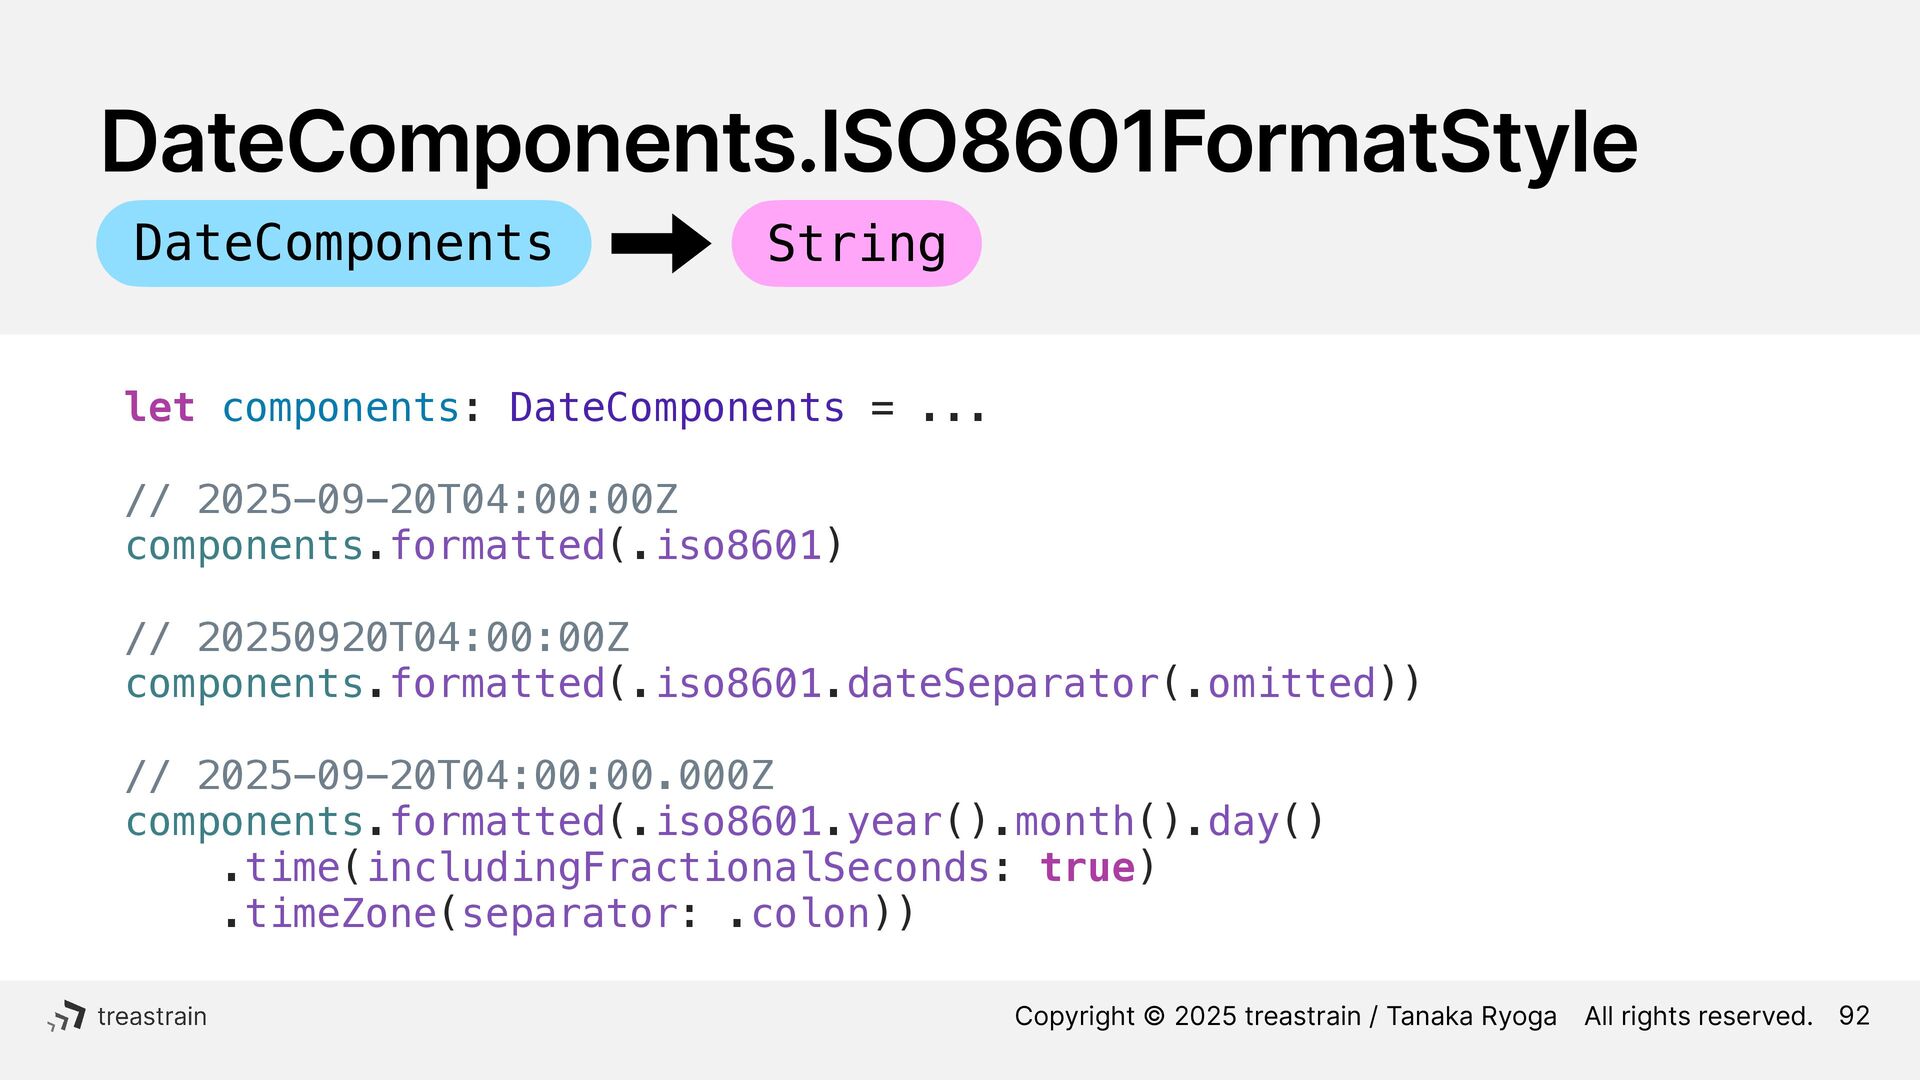1920x1080 pixels.
Task: Click the .colon argument in timeZone
Action: click(x=799, y=913)
